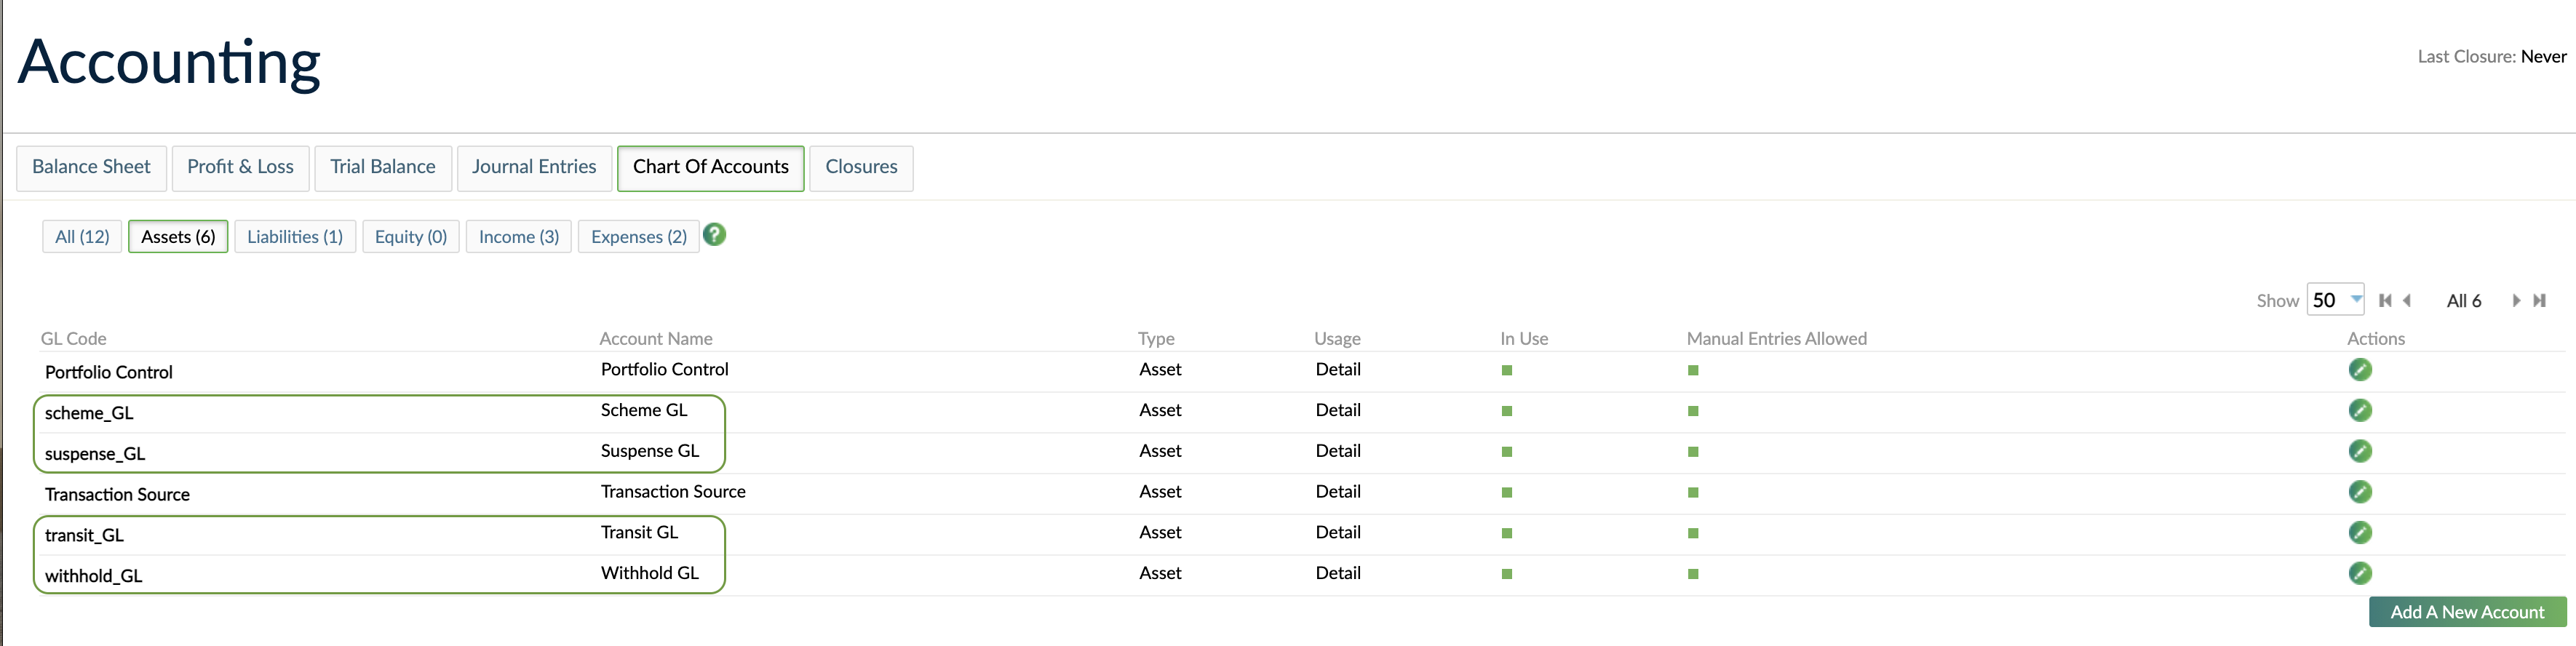Click In Use indicator for suspense_GL
The image size is (2576, 646).
[1507, 452]
